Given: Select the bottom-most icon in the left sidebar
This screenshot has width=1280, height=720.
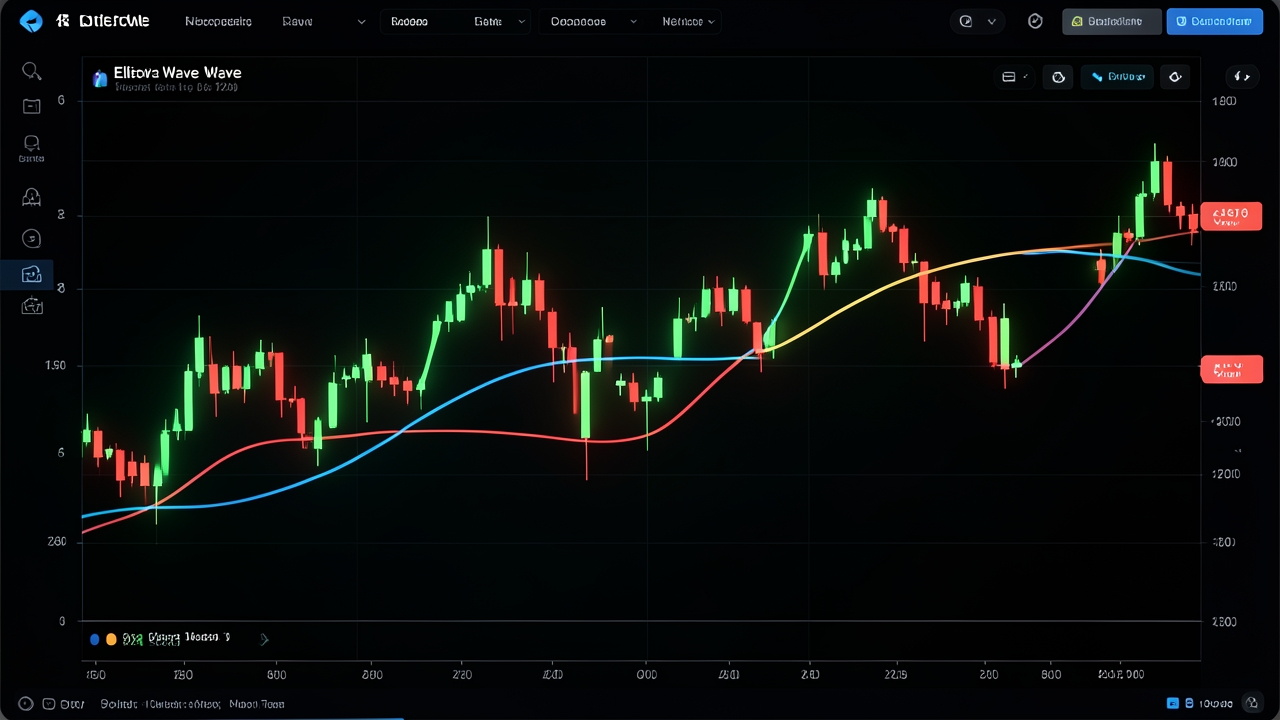Looking at the screenshot, I should pyautogui.click(x=30, y=306).
